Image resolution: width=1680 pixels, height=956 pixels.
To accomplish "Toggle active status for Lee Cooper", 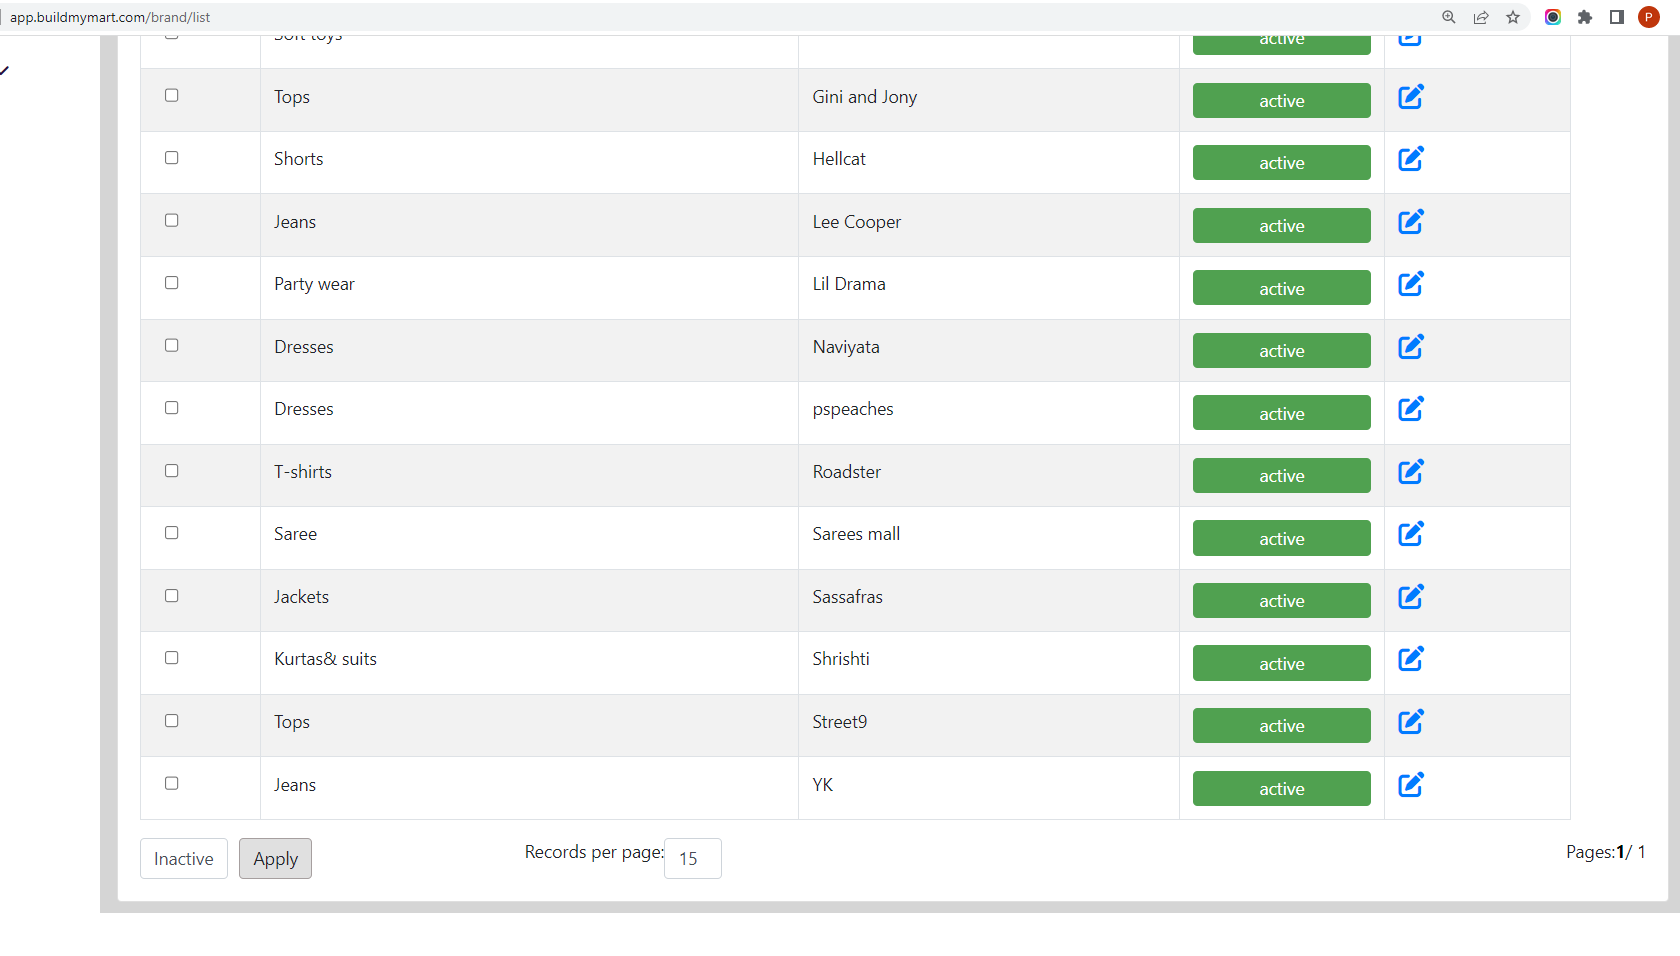I will coord(1282,225).
